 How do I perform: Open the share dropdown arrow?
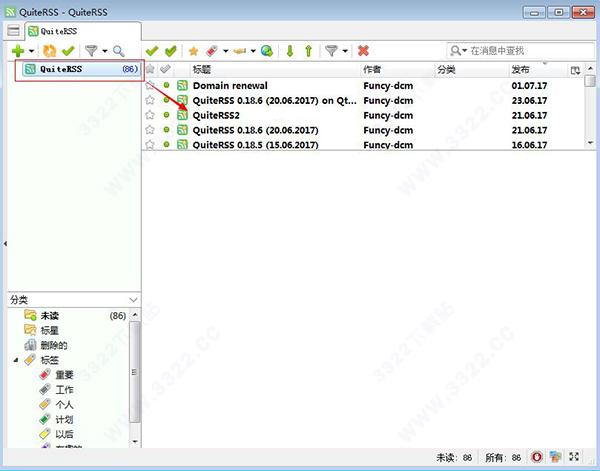(x=253, y=51)
